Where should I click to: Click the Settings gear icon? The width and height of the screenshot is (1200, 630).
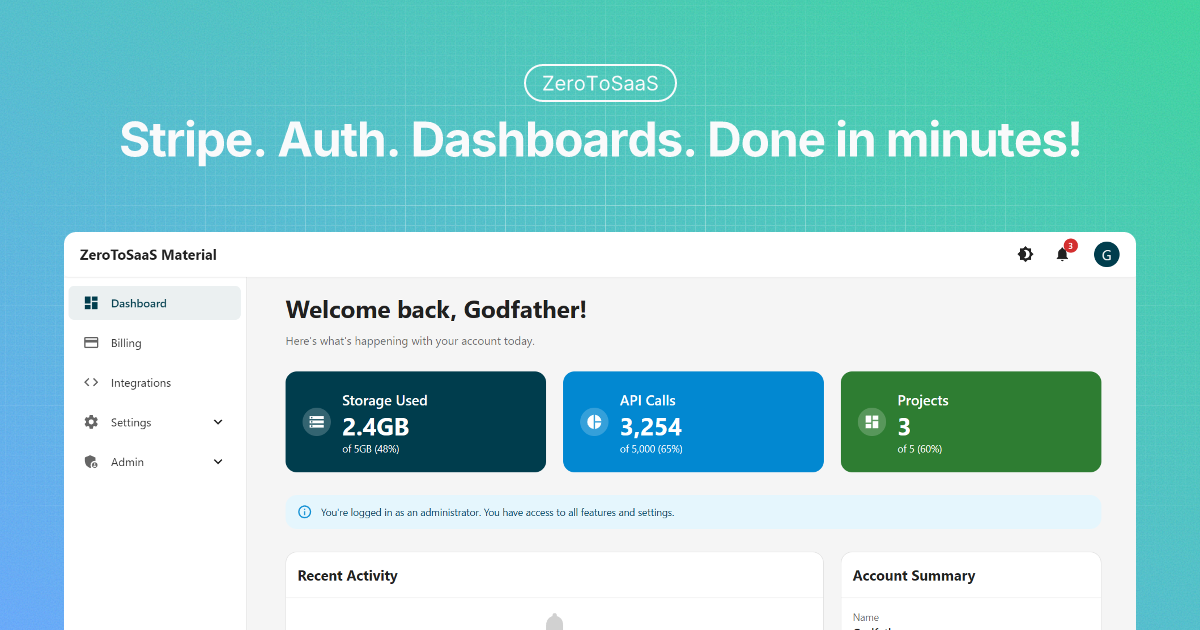coord(91,422)
